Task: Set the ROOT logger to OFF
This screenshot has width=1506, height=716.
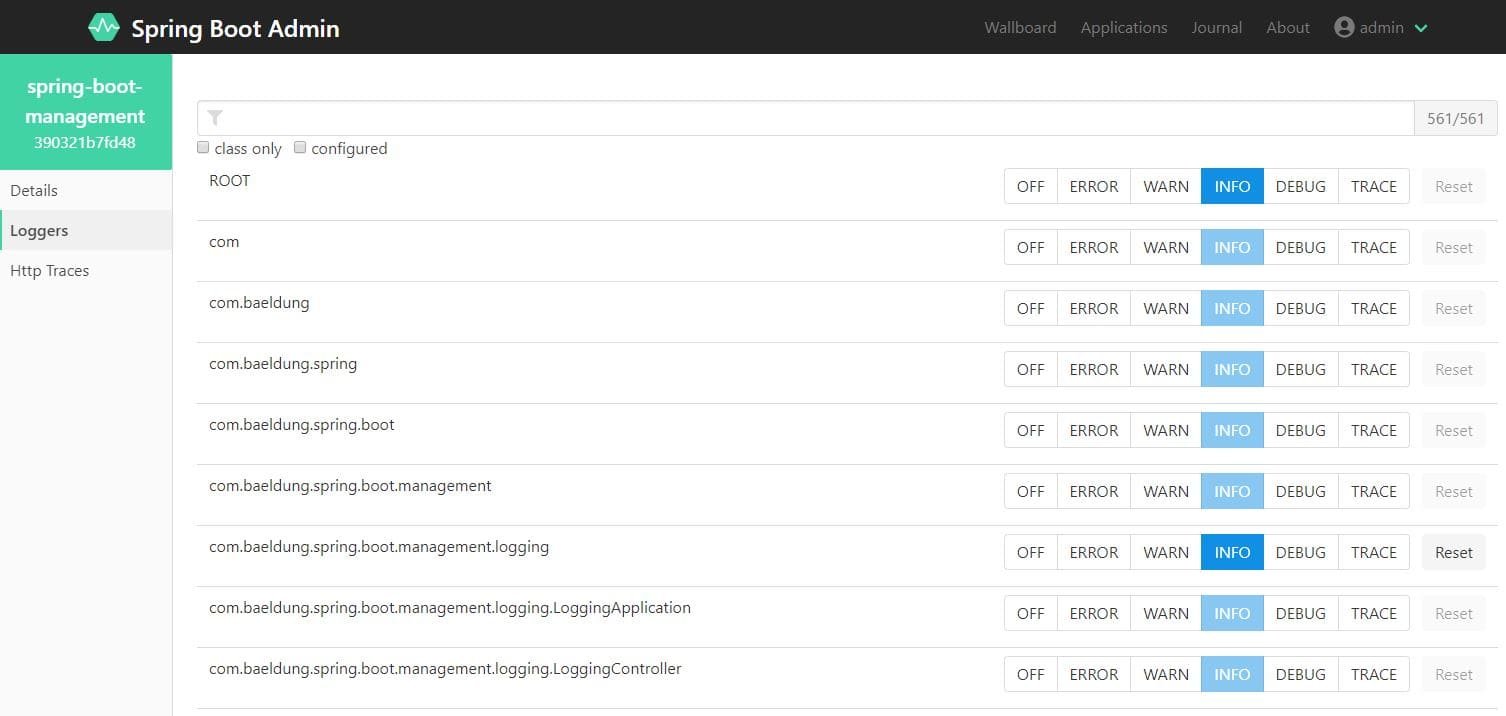Action: click(x=1030, y=186)
